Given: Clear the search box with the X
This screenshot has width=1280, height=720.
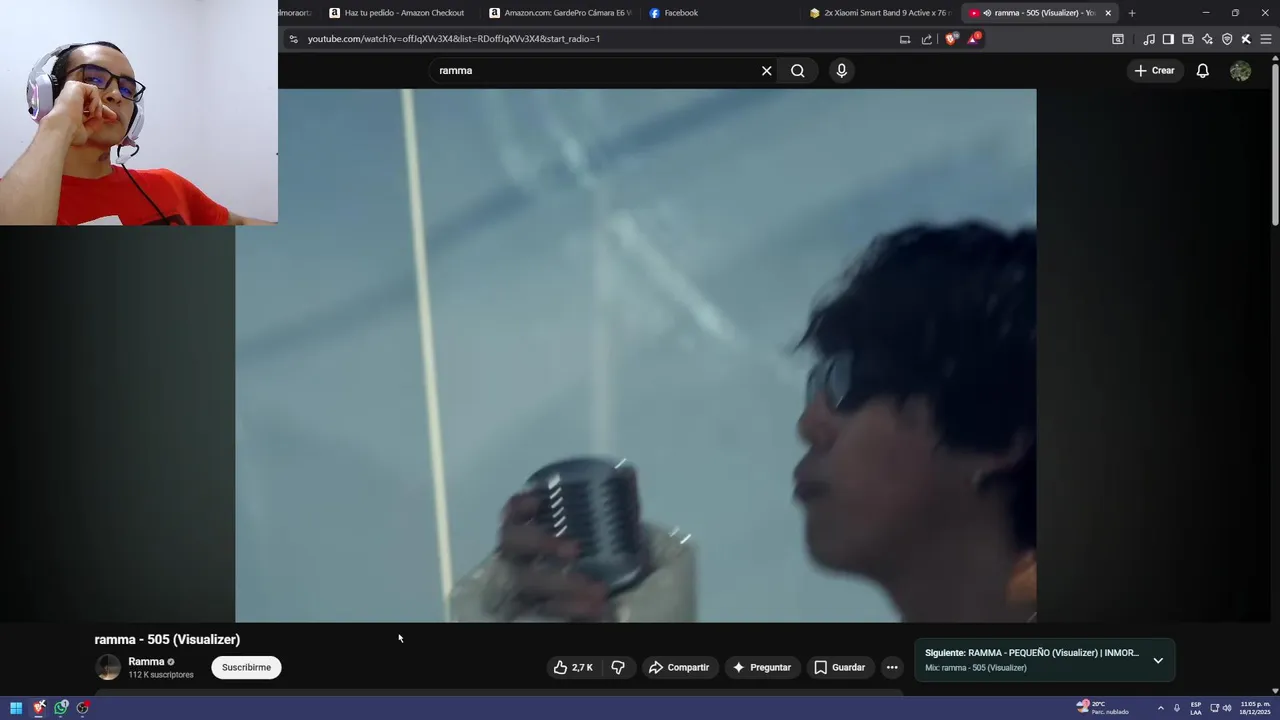Looking at the screenshot, I should [767, 71].
